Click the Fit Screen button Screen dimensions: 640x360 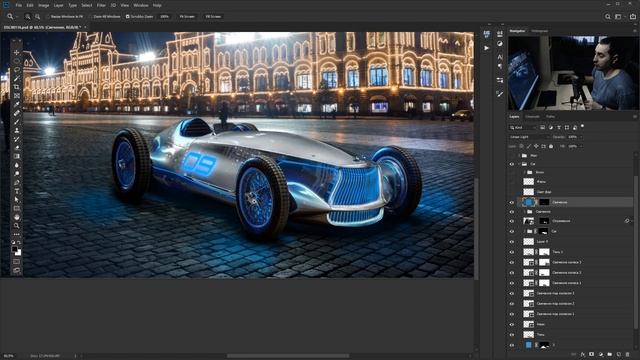tap(187, 17)
